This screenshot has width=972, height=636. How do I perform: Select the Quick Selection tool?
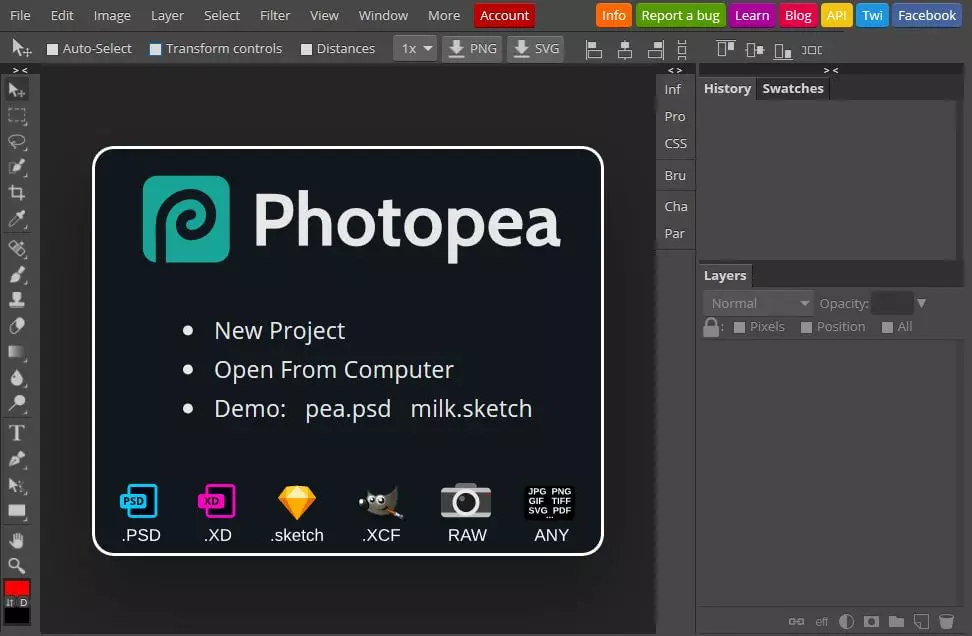[x=17, y=167]
